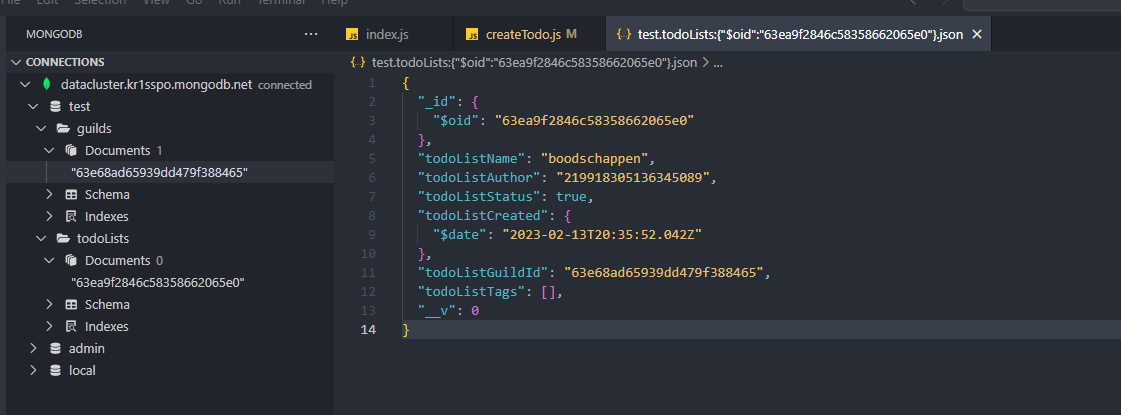Viewport: 1121px width, 415px height.
Task: Click the green leaf icon beside datacluster connection
Action: 47,84
